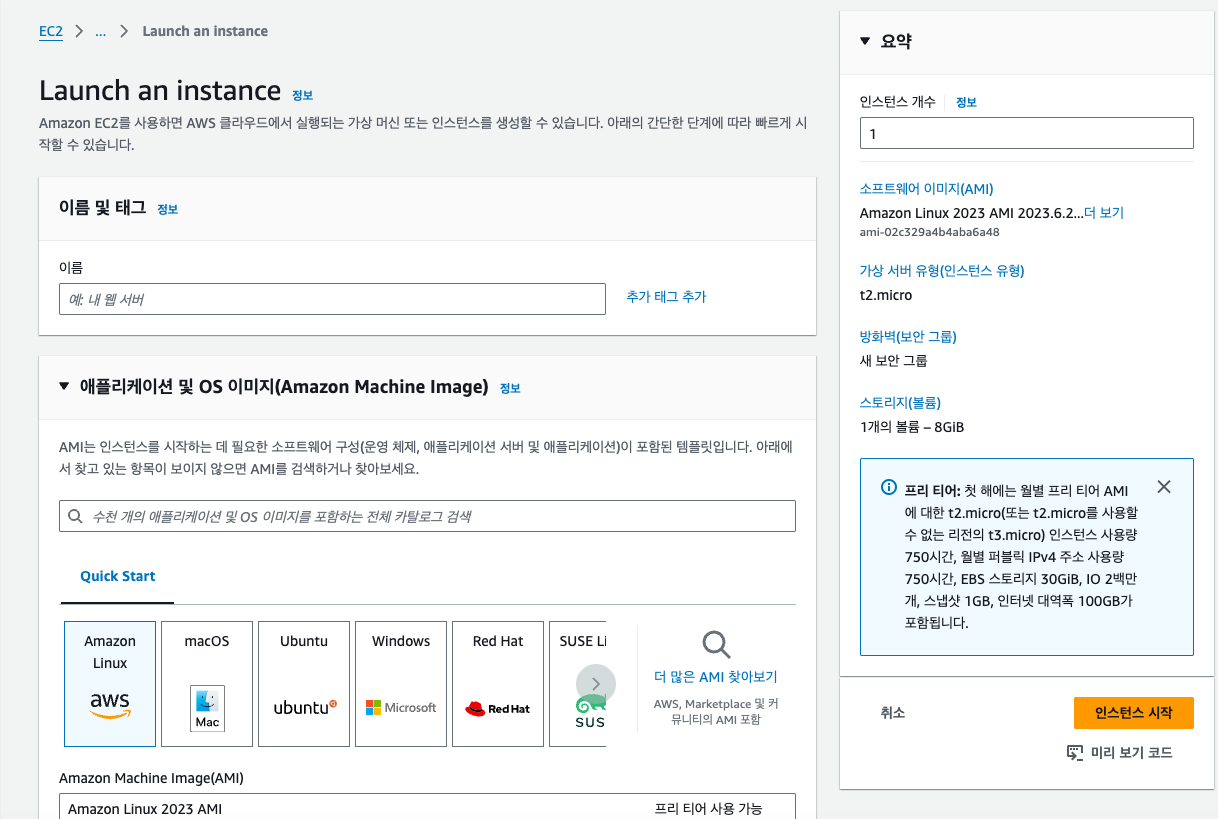Image resolution: width=1218 pixels, height=819 pixels.
Task: Open the 미리 보기 코드 link
Action: 1131,753
